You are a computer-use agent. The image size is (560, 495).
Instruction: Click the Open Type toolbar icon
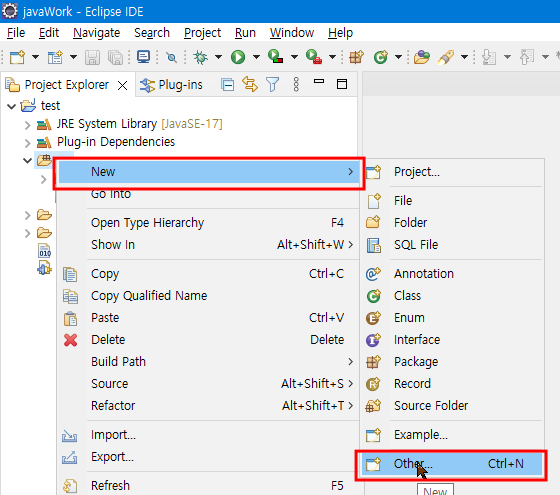point(422,57)
